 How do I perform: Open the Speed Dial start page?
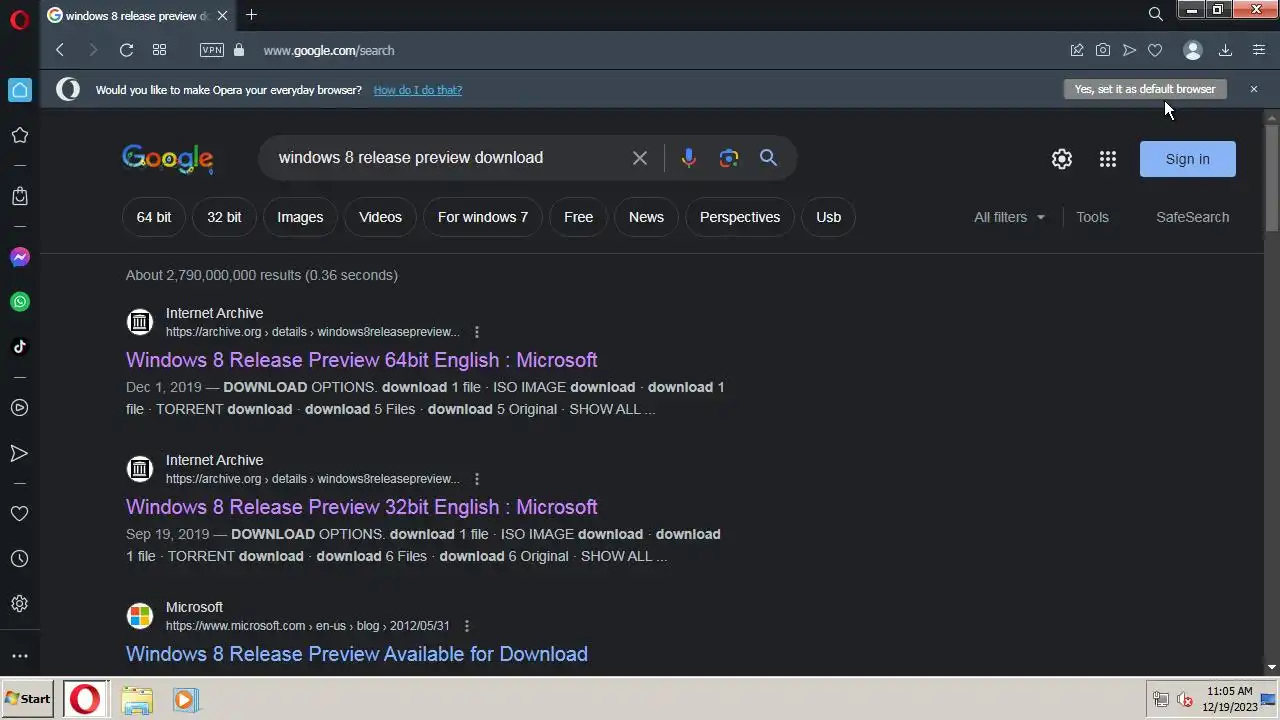pyautogui.click(x=159, y=50)
